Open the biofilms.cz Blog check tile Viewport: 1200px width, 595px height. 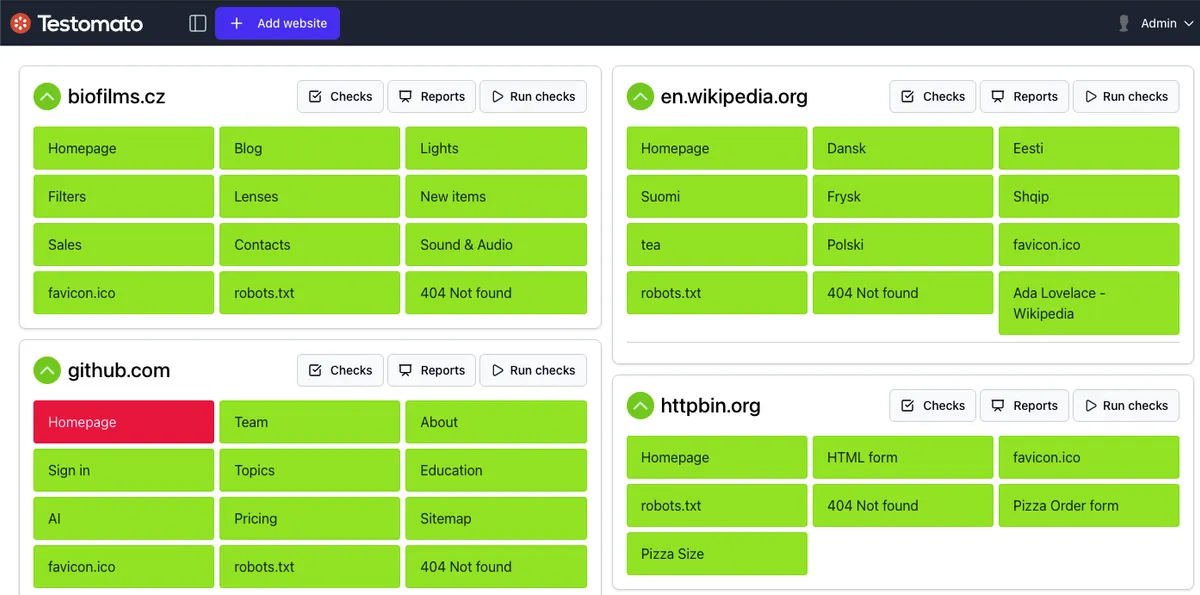pos(310,148)
